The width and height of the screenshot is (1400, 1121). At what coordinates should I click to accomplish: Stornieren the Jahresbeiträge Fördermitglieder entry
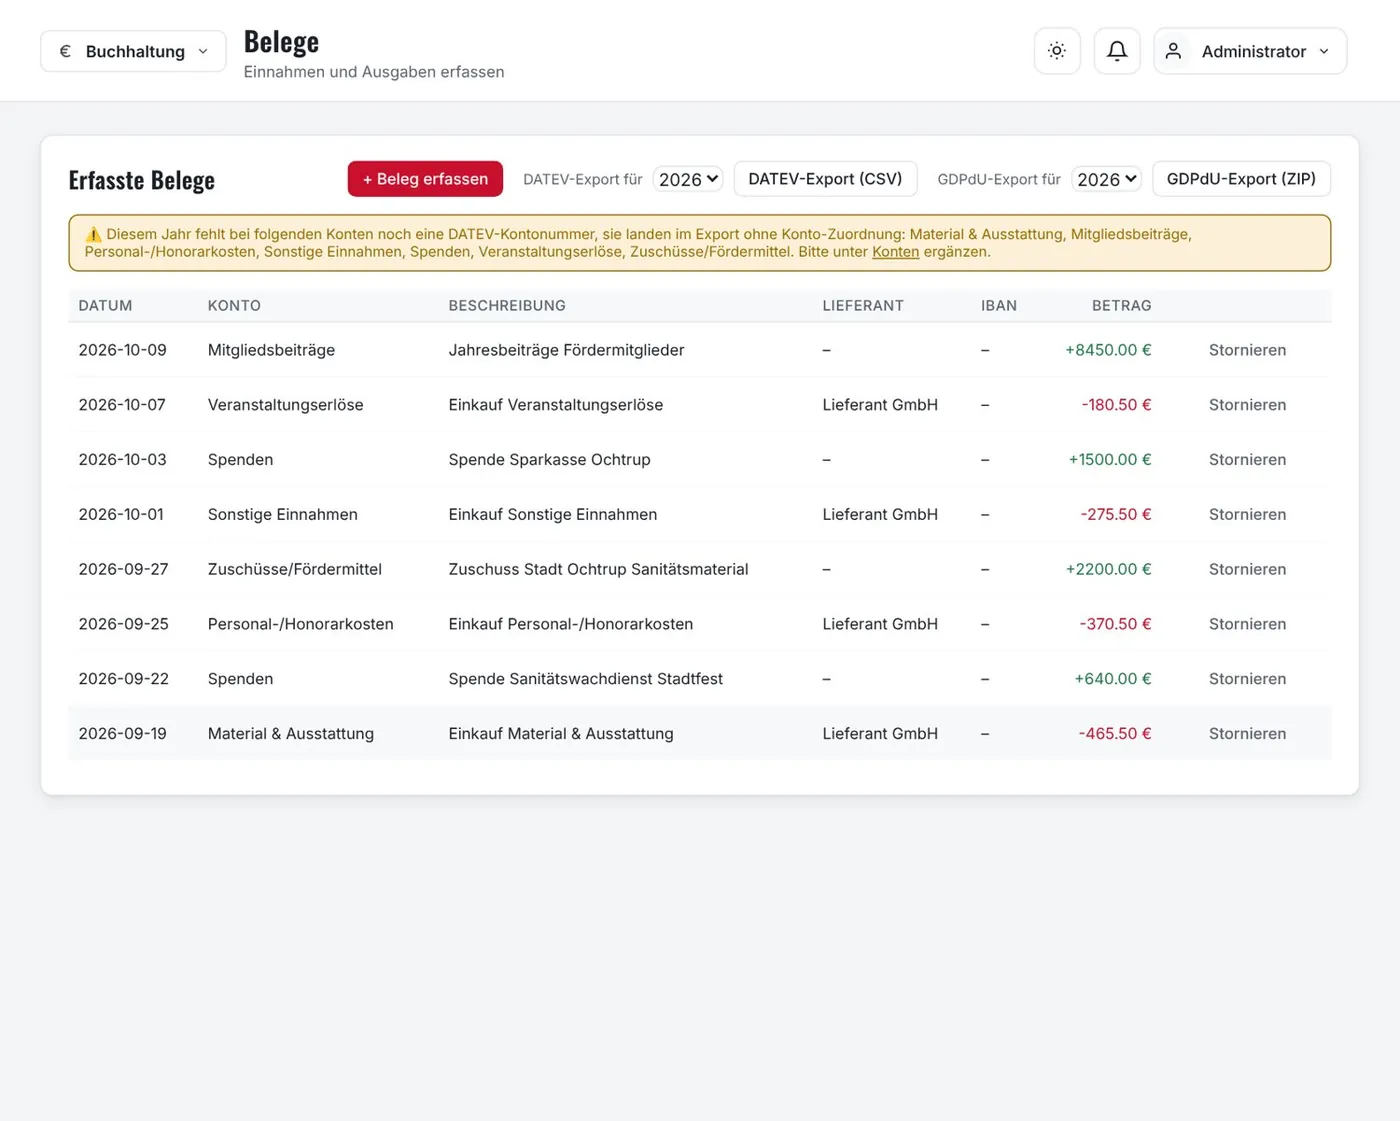click(1247, 350)
